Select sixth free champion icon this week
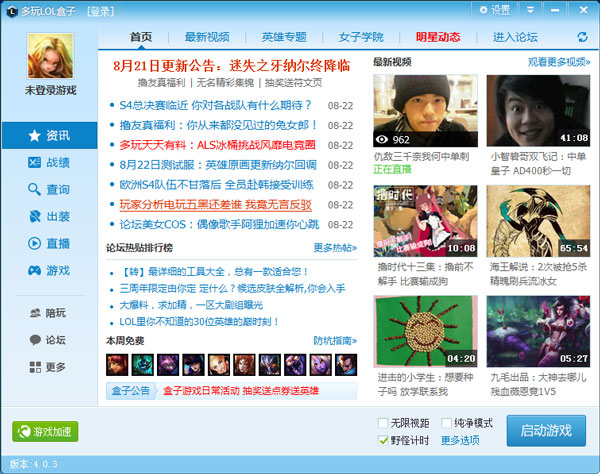The width and height of the screenshot is (600, 474). point(244,365)
